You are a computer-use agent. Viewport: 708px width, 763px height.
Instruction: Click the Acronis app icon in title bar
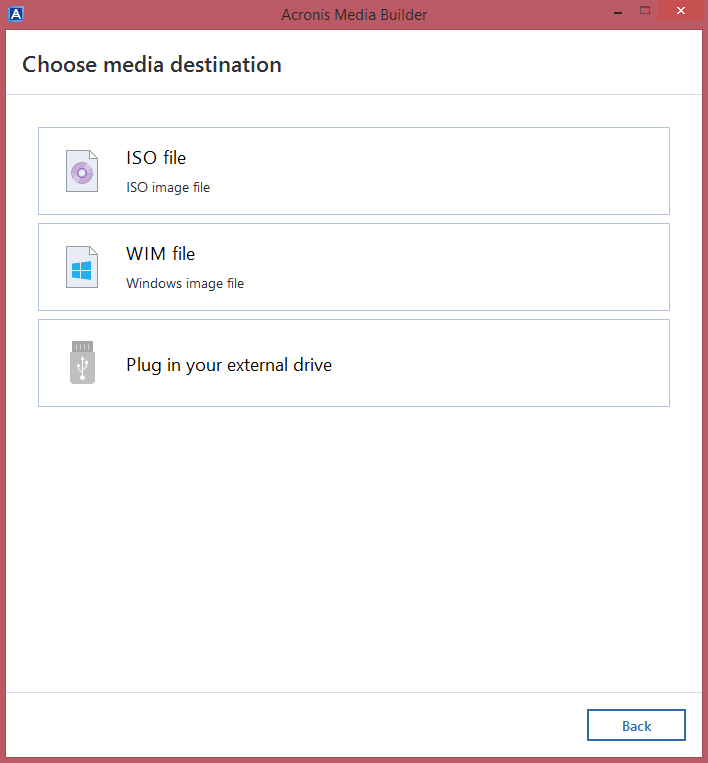coord(15,14)
